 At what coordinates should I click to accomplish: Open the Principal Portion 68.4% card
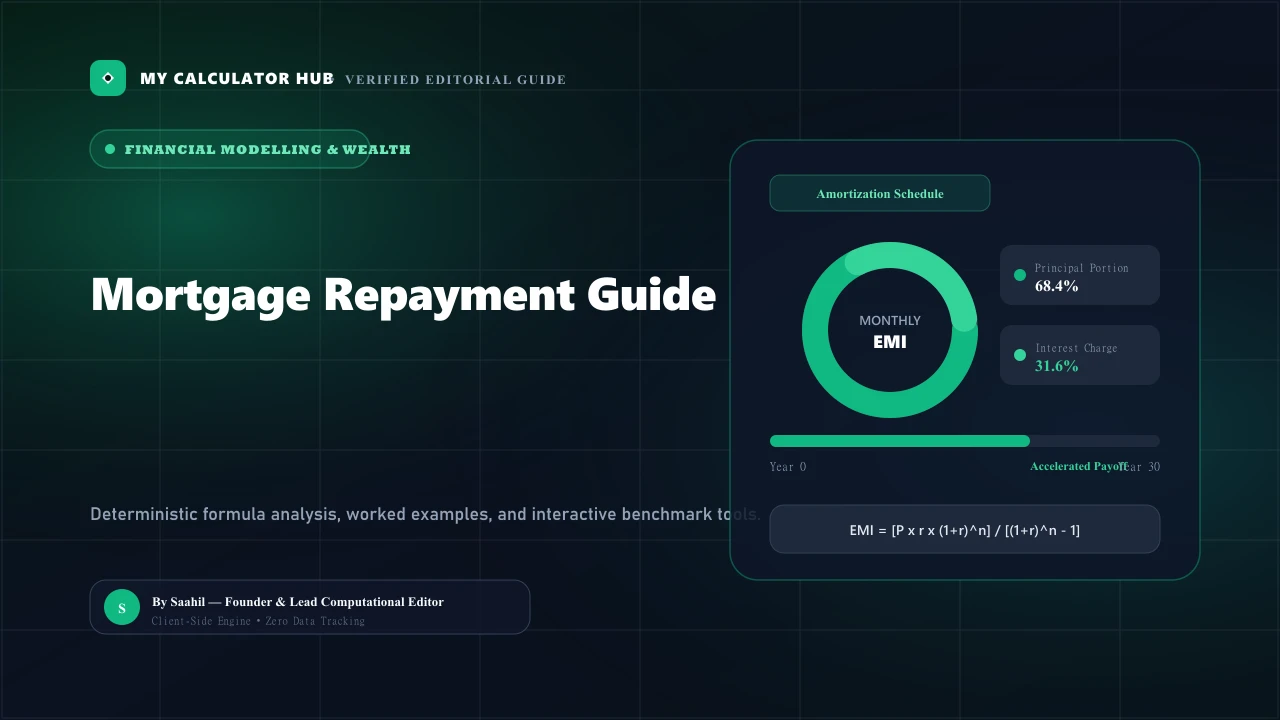[x=1080, y=275]
